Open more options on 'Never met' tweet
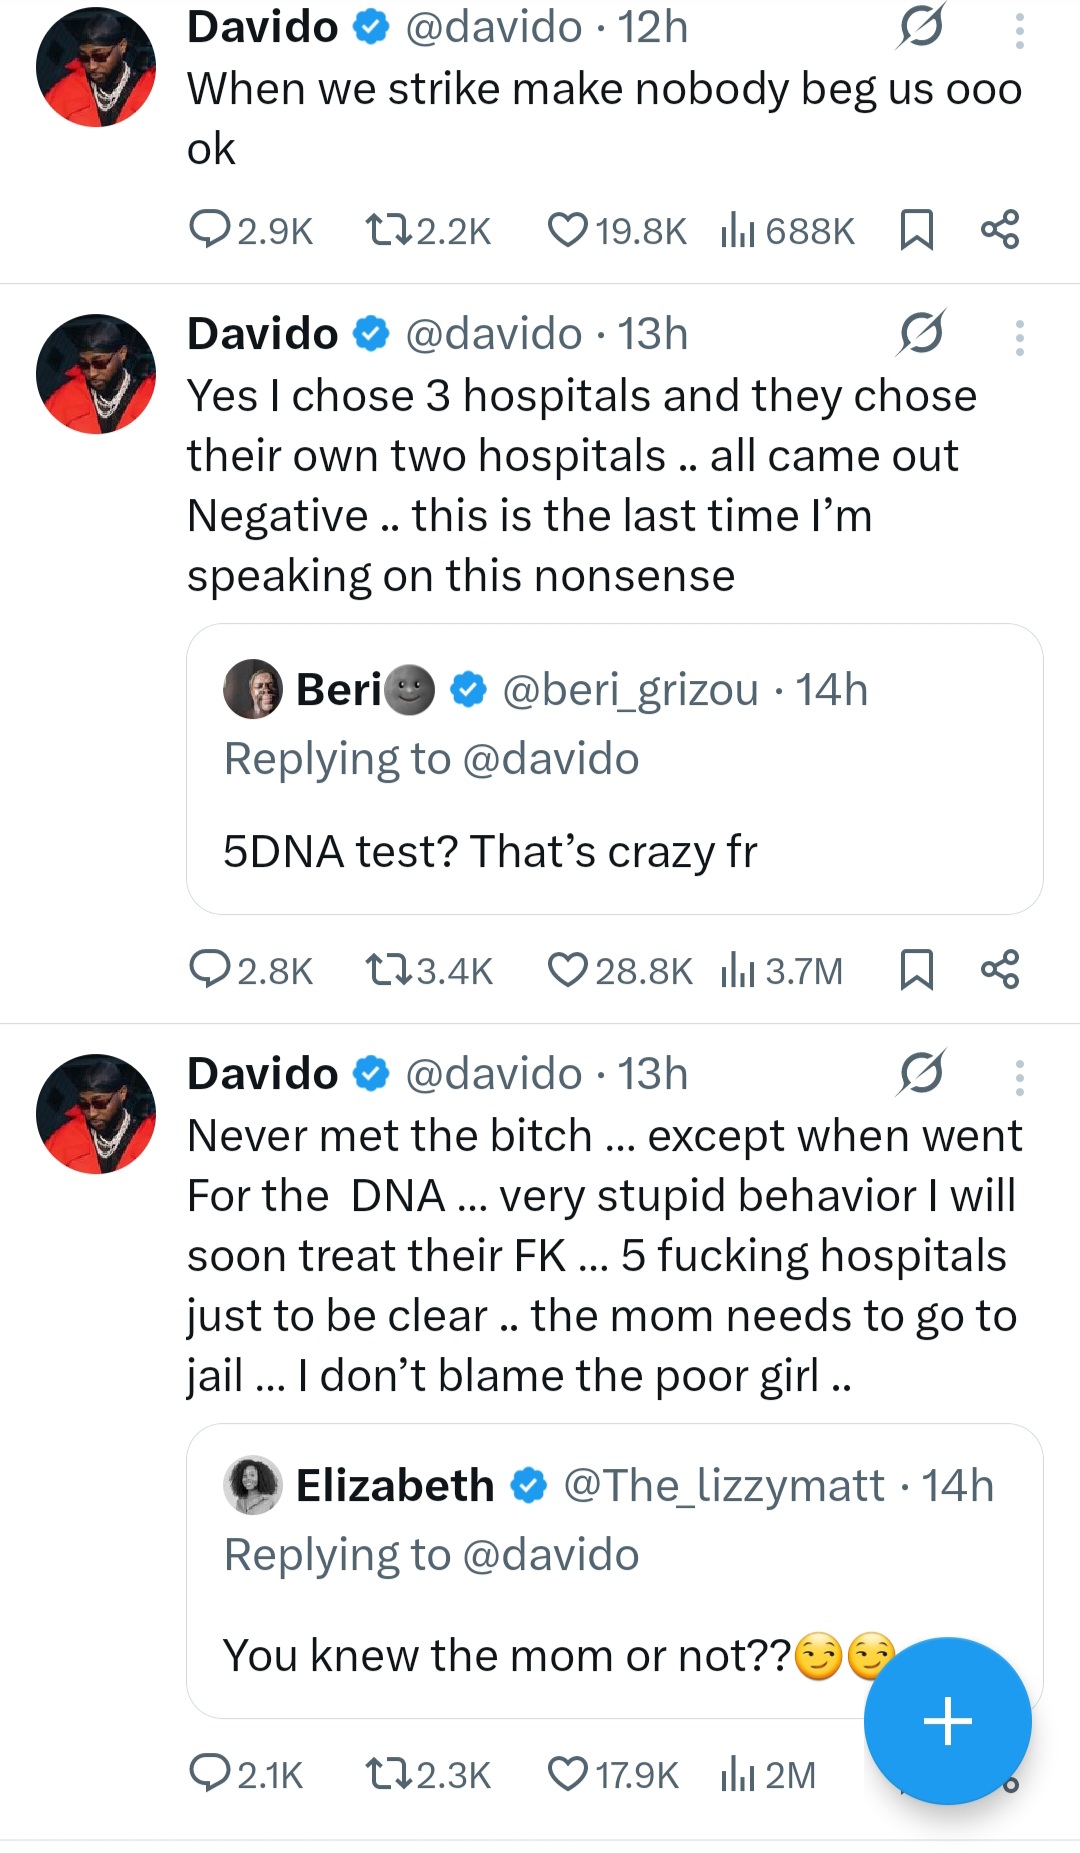This screenshot has width=1080, height=1853. 1019,1078
